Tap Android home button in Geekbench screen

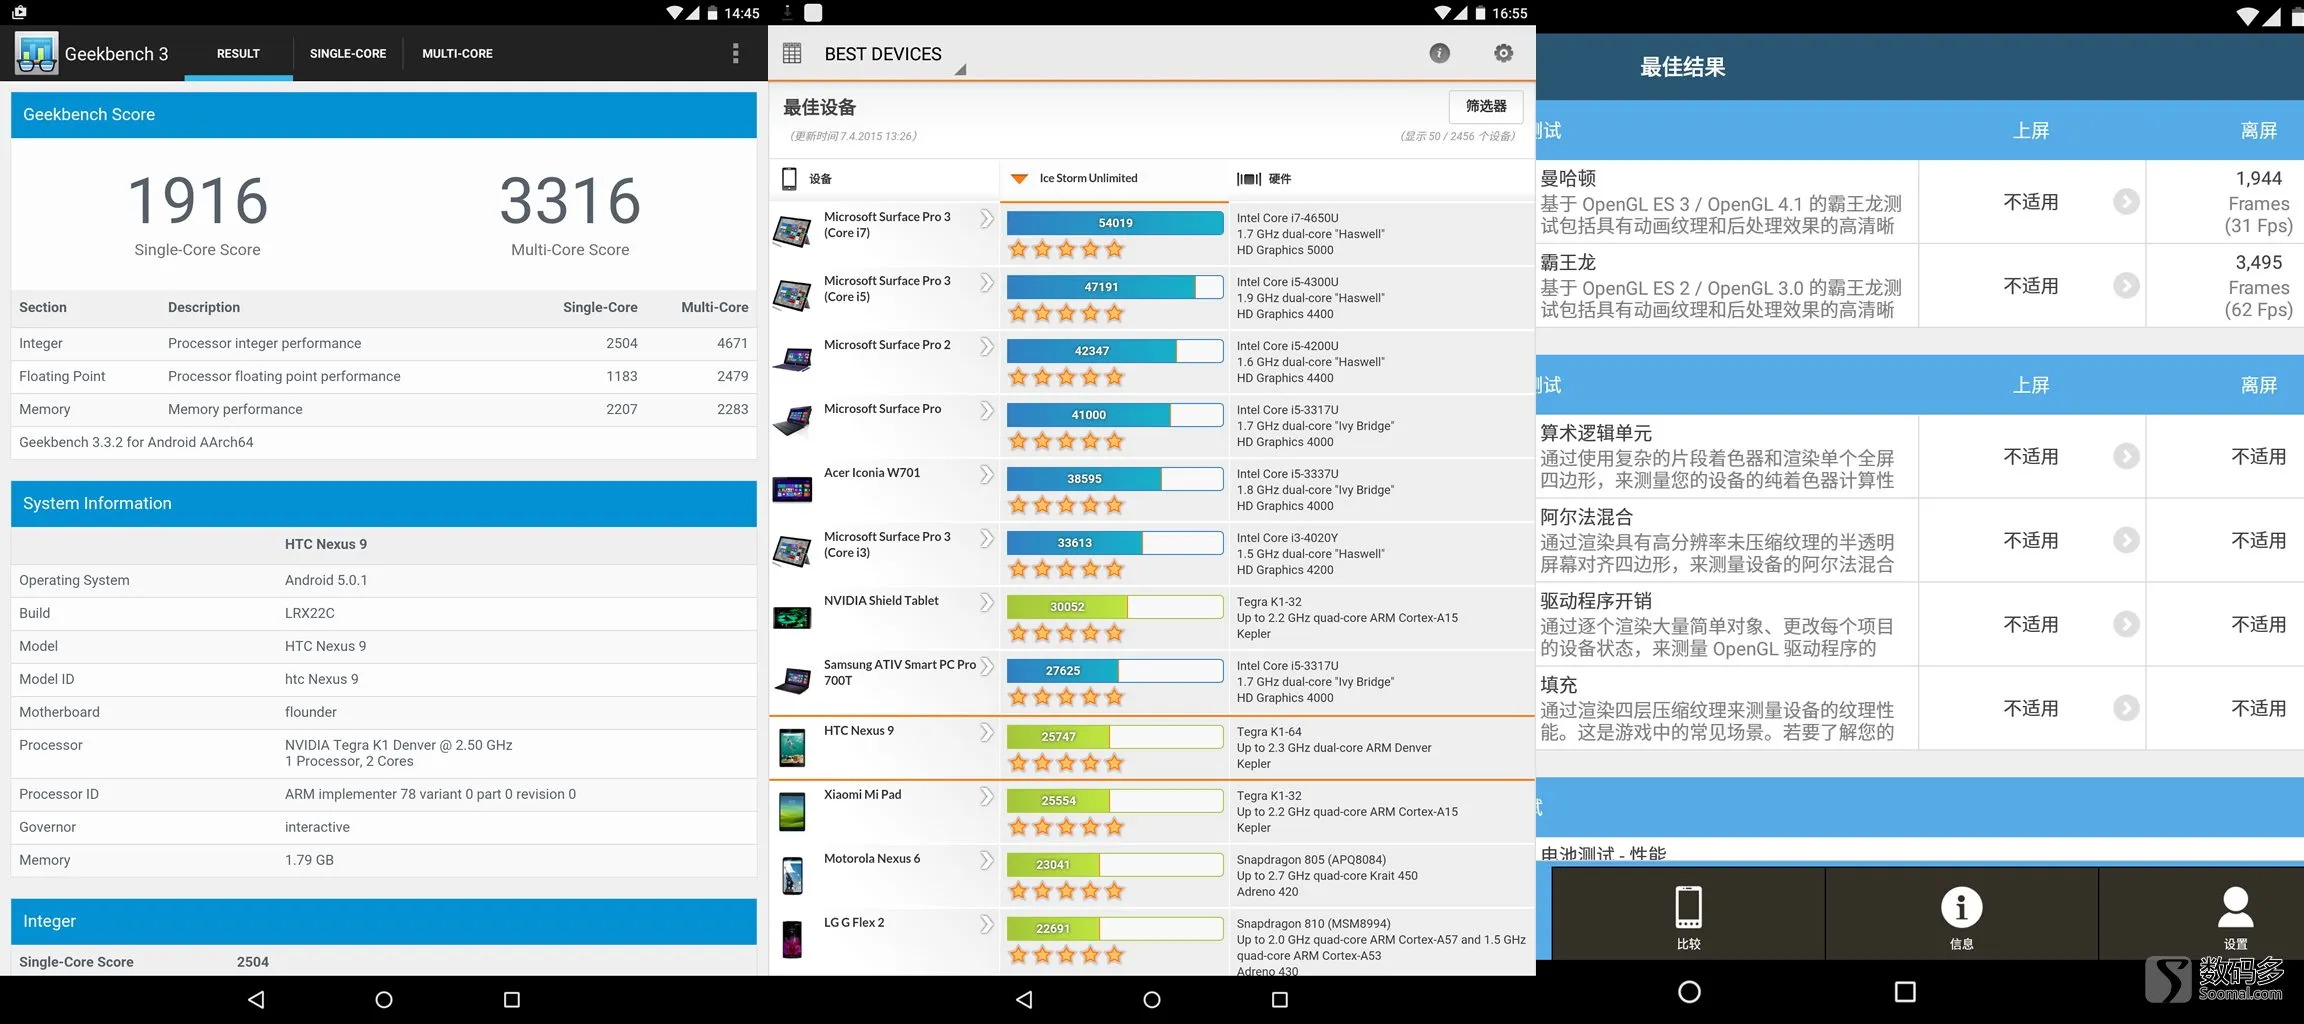[x=384, y=999]
